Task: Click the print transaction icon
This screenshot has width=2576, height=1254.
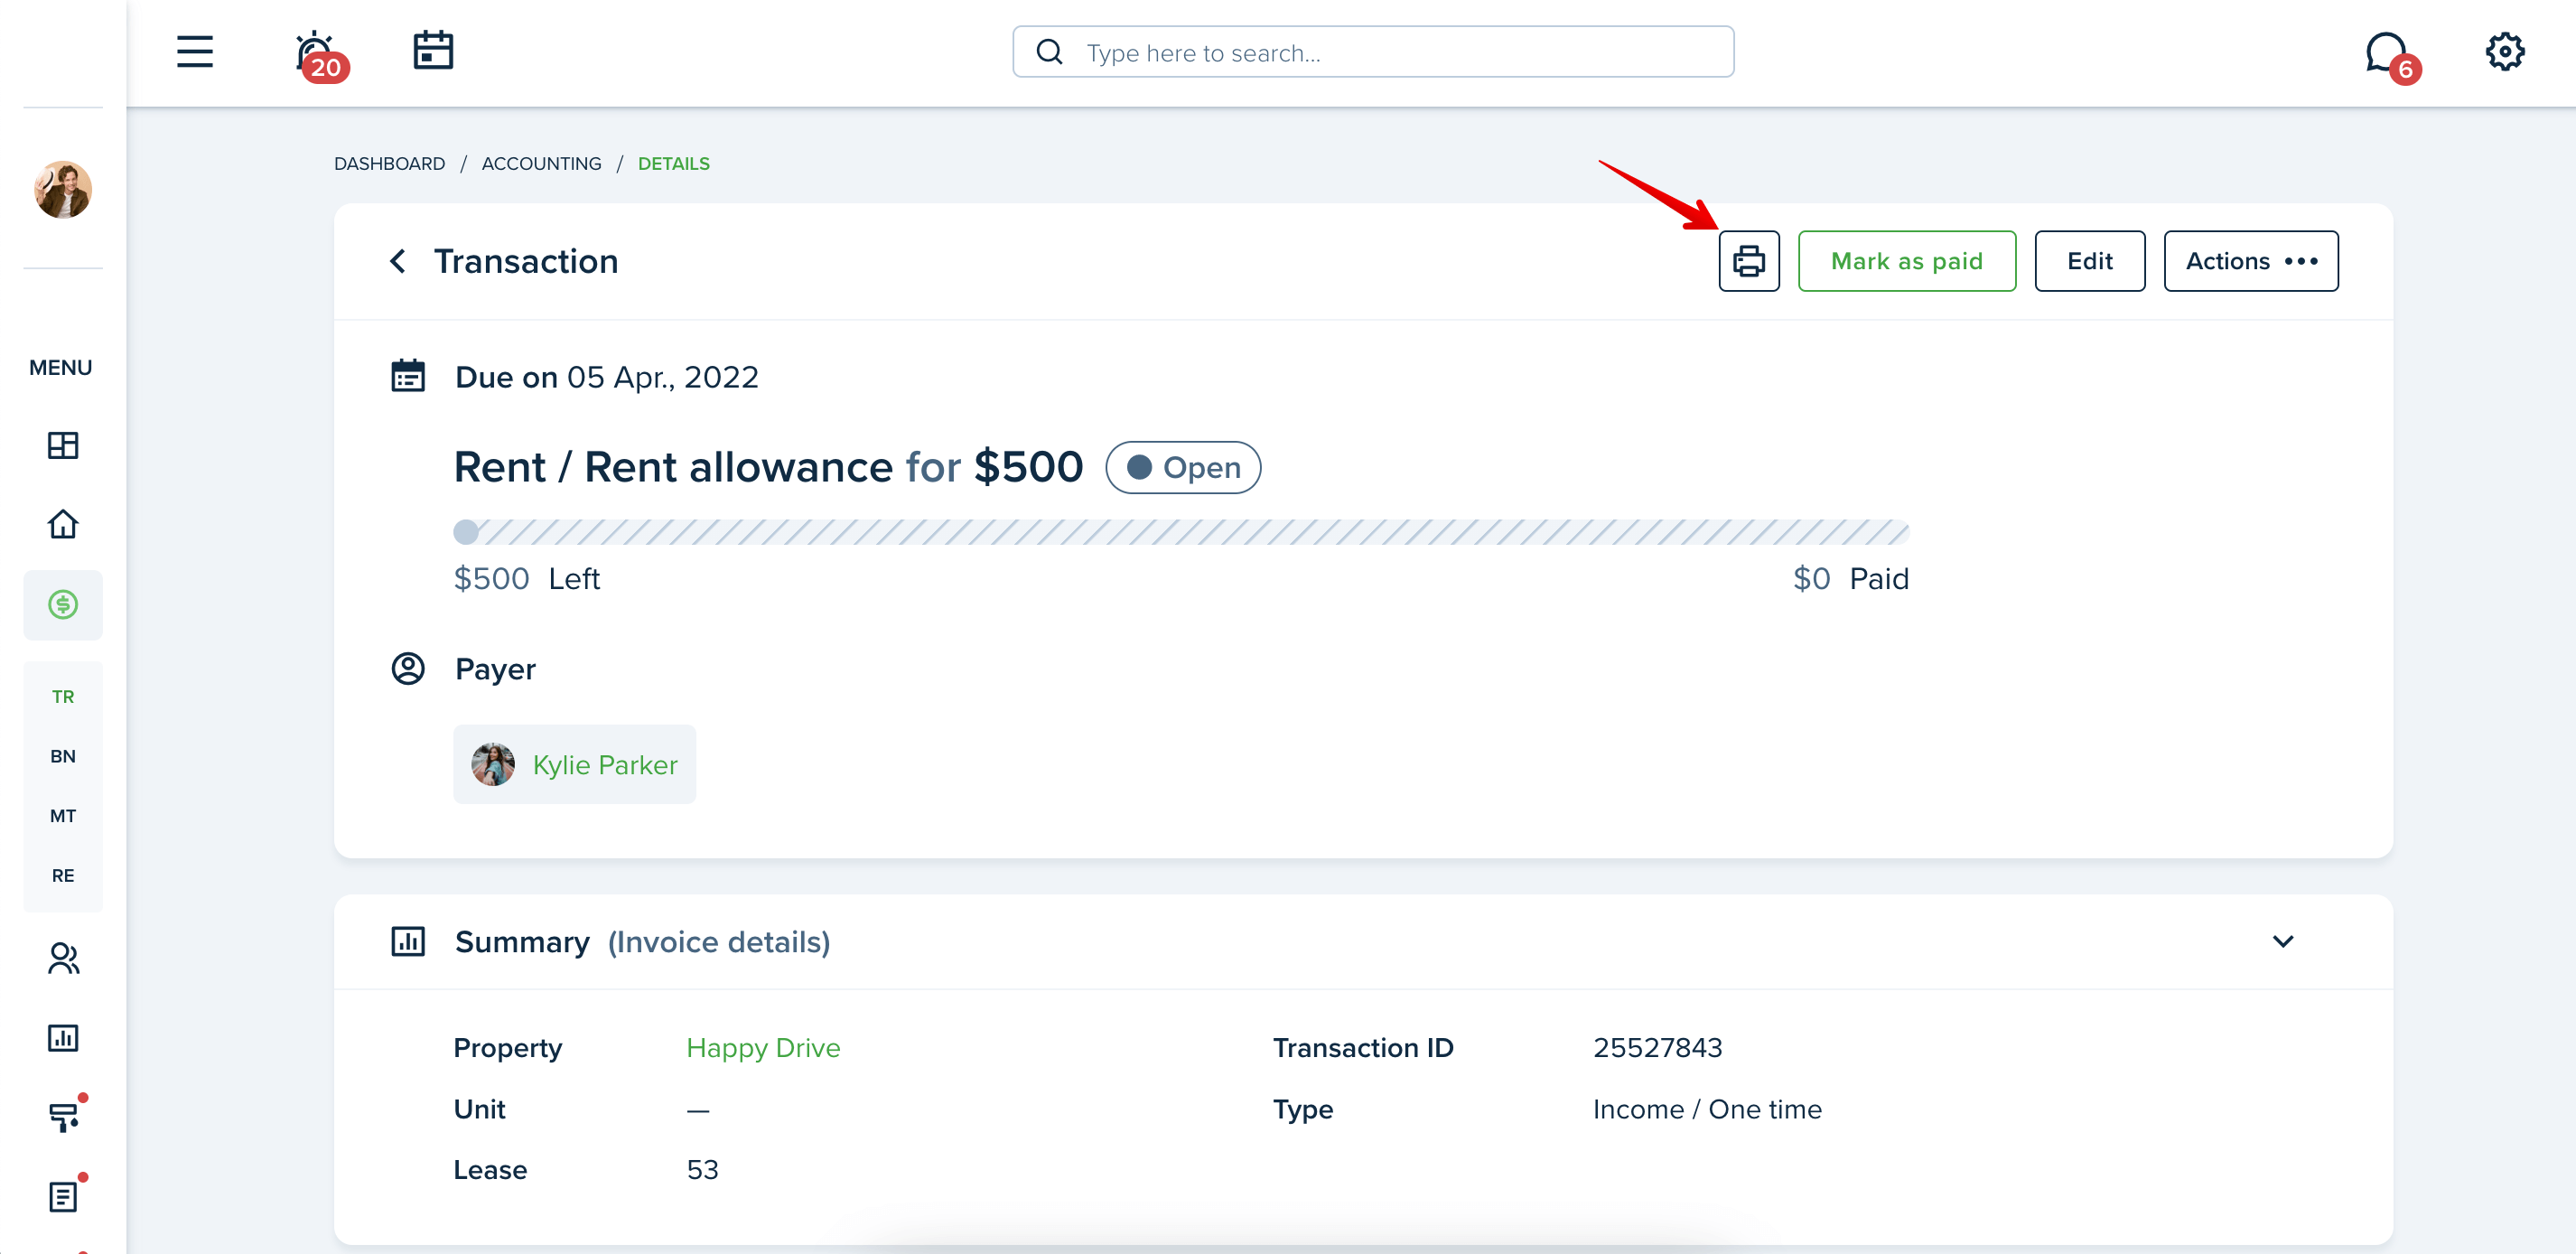Action: (1748, 261)
